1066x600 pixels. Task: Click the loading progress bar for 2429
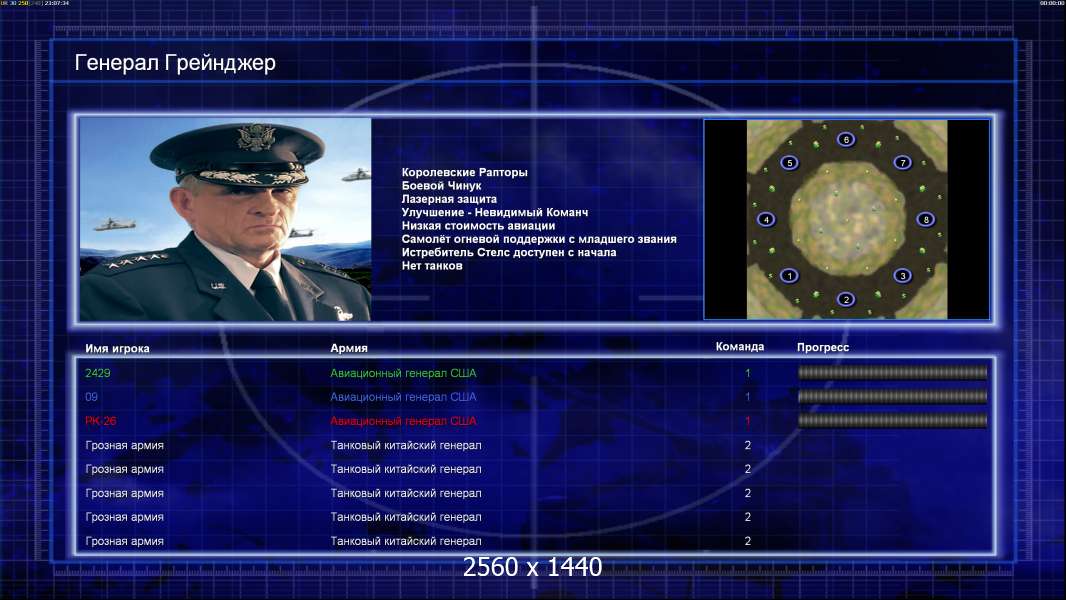point(892,372)
